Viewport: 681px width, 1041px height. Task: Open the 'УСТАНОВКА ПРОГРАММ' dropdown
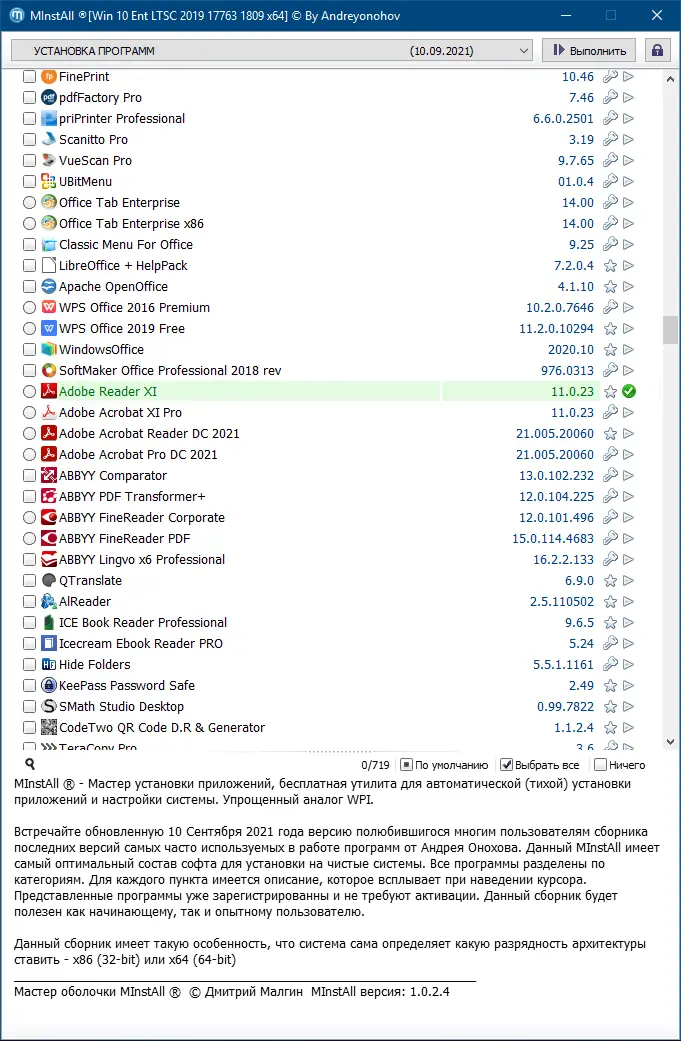point(272,50)
